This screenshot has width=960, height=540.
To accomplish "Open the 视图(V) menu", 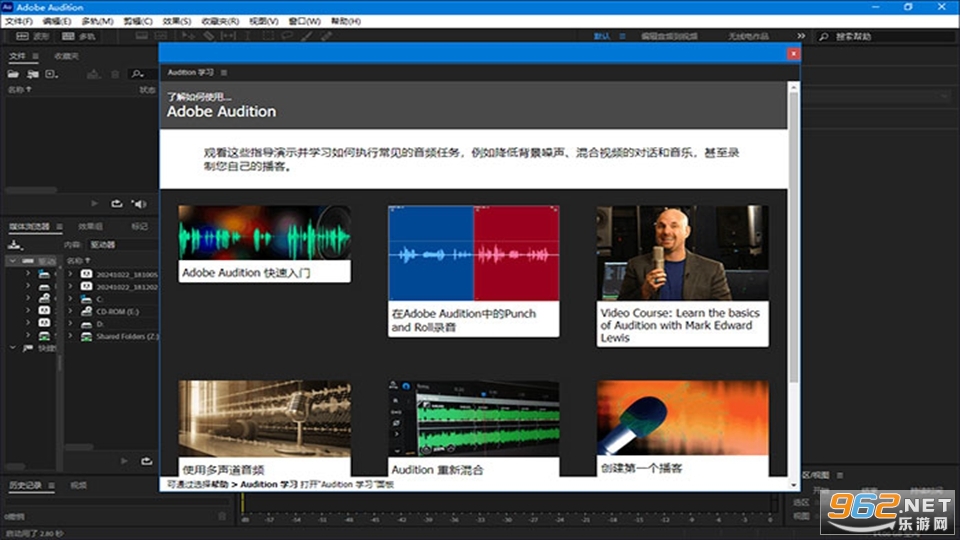I will tap(264, 21).
